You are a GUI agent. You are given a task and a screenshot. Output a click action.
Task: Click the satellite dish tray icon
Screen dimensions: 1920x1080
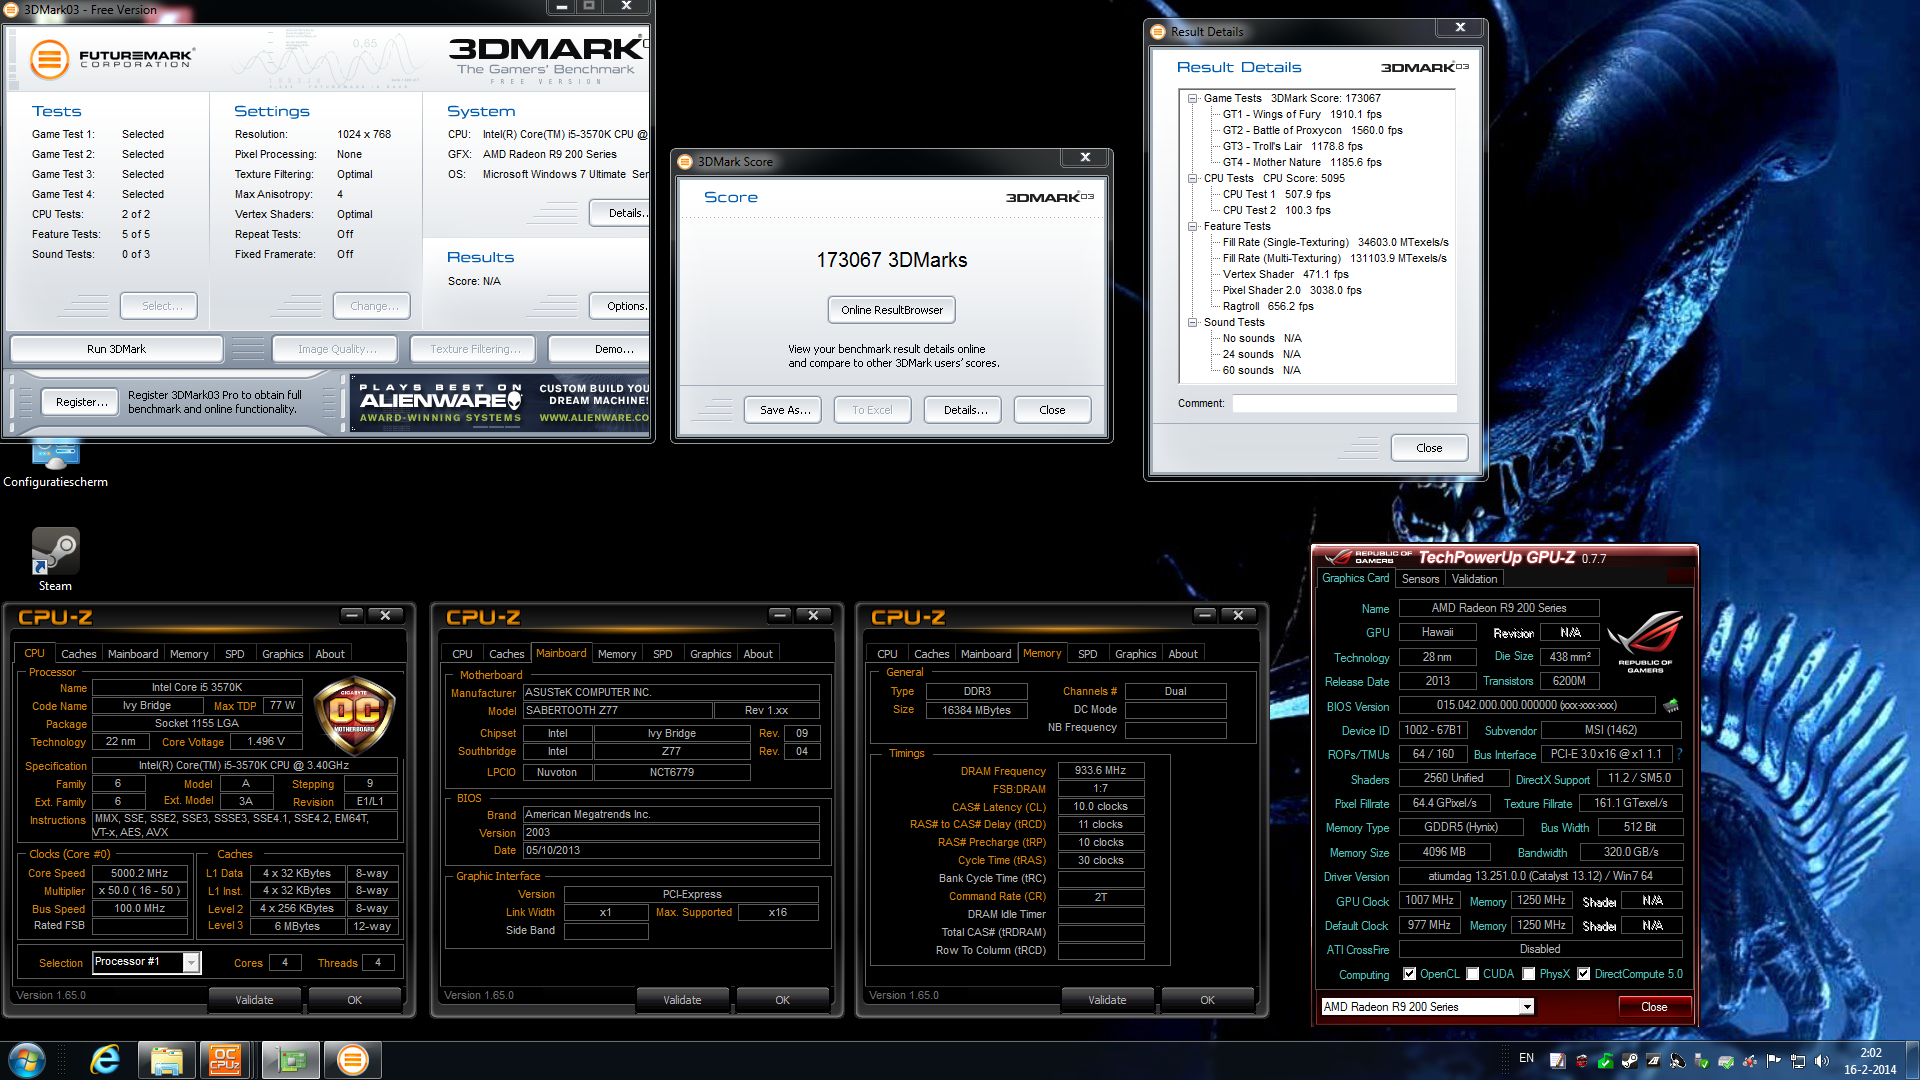coord(1677,1060)
